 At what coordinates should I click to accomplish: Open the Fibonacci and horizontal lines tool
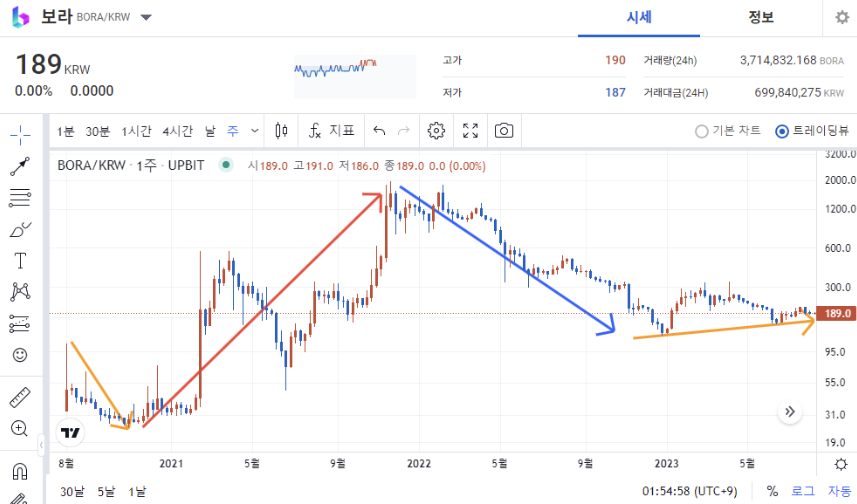(20, 197)
